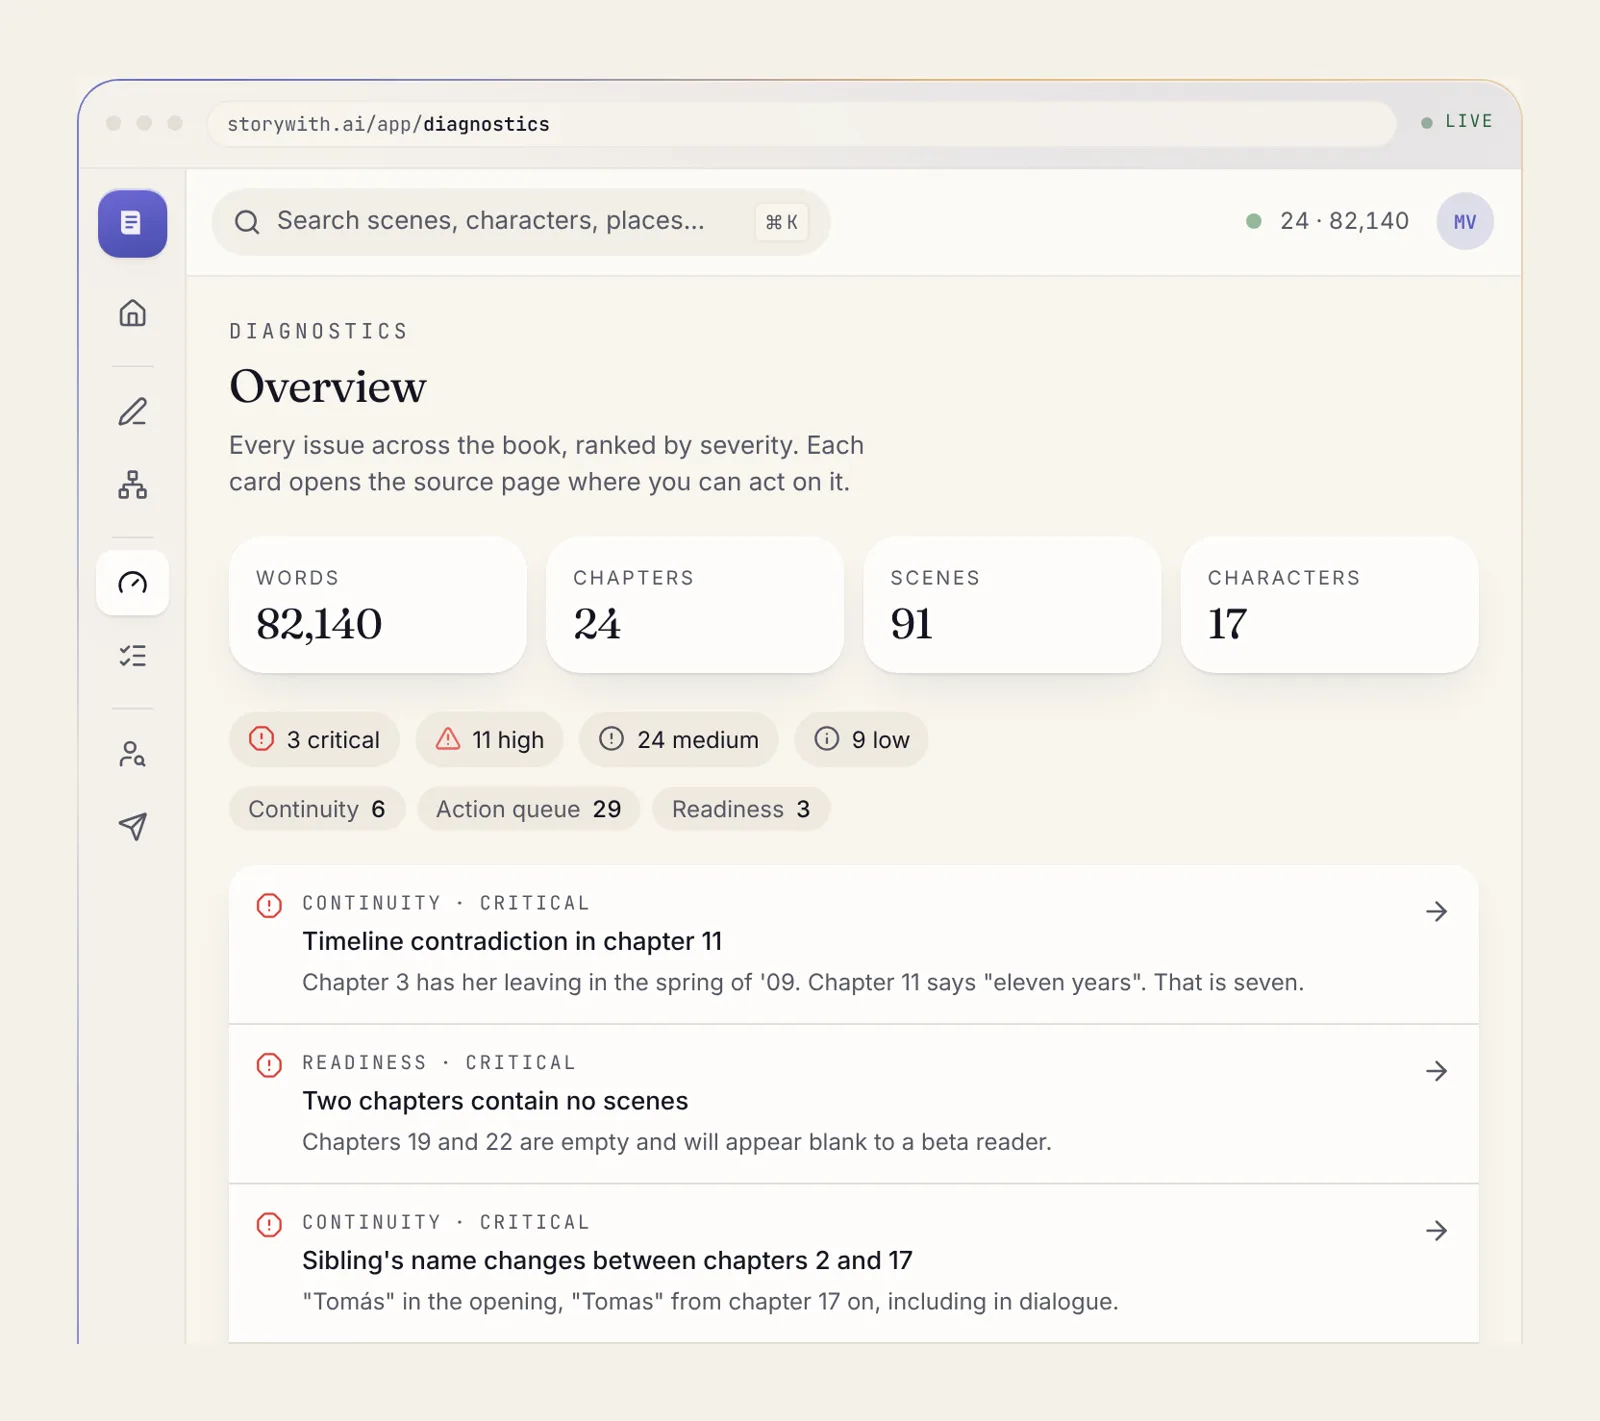This screenshot has width=1600, height=1421.
Task: Click alert icon beside Timeline contradiction issue
Action: click(269, 905)
